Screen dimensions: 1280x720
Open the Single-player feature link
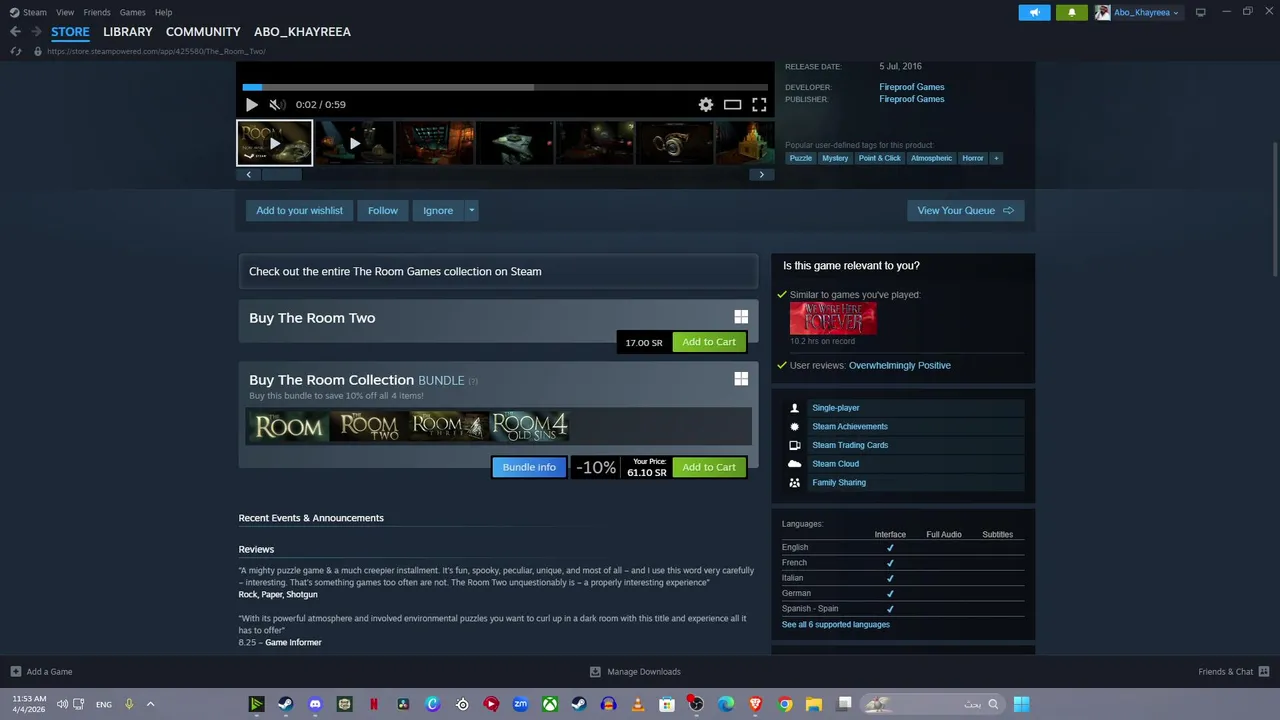click(x=835, y=408)
